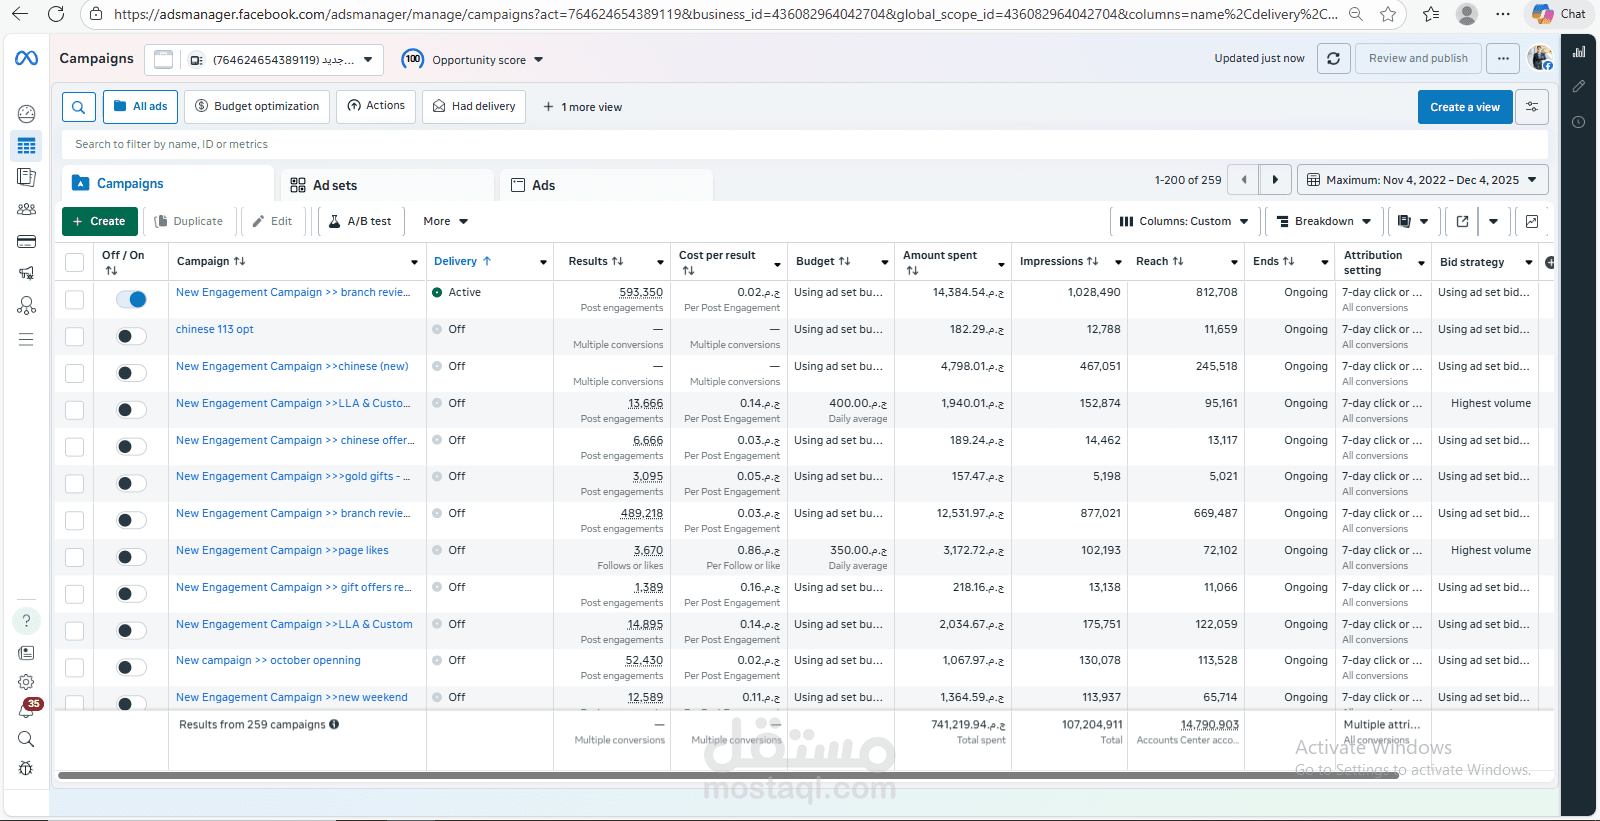
Task: Open the Ads reporting pages icon in sidebar
Action: [x=26, y=177]
